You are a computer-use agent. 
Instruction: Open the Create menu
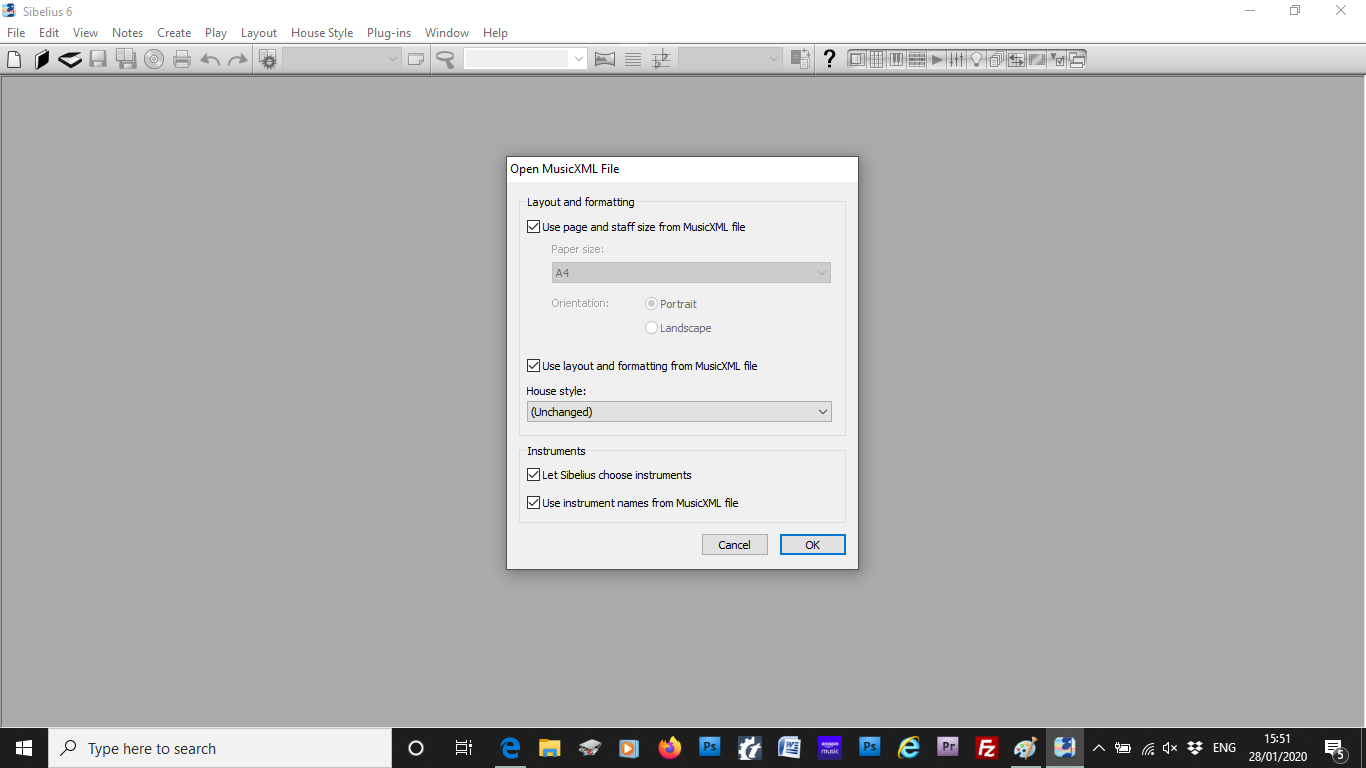click(x=174, y=33)
